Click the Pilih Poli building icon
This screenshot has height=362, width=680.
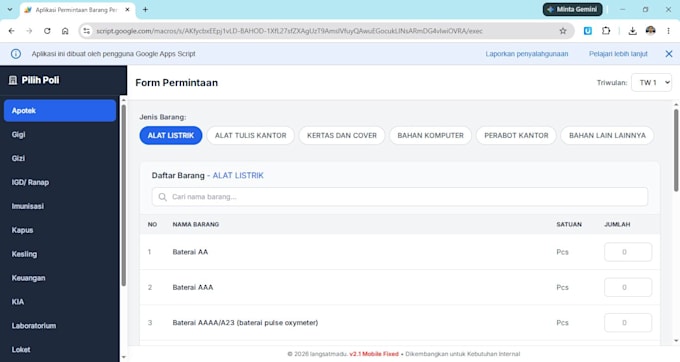coord(13,80)
